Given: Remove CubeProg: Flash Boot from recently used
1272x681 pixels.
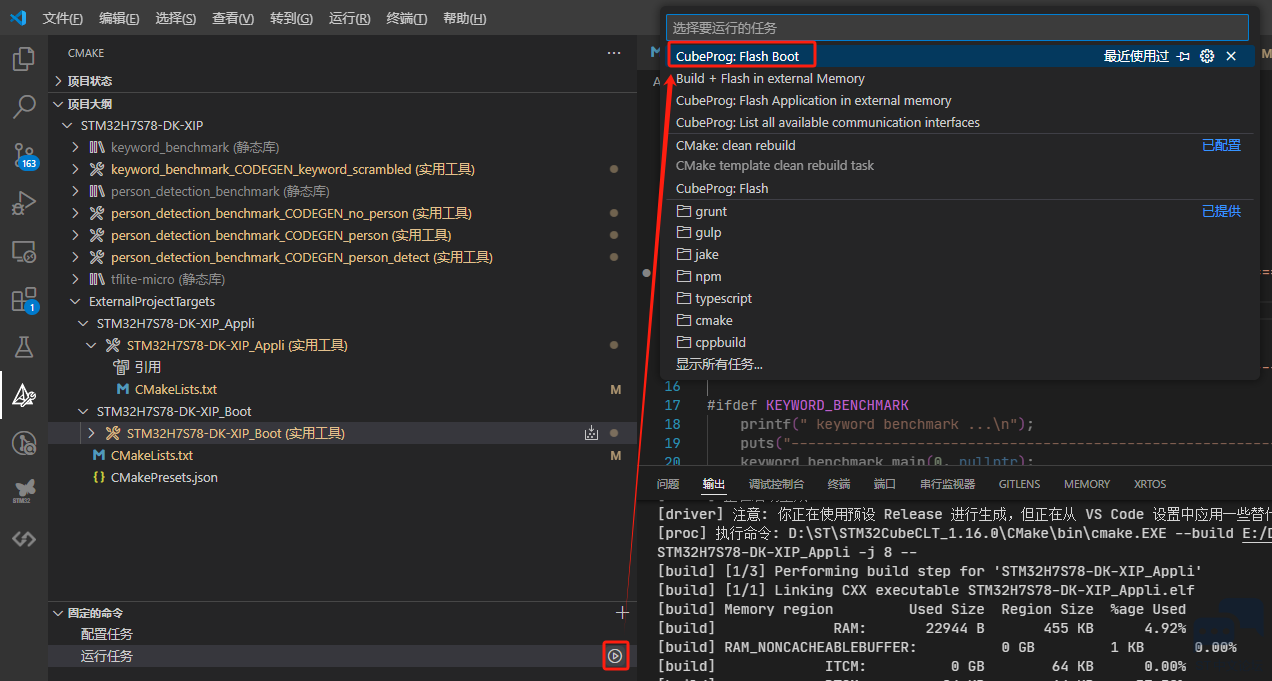Looking at the screenshot, I should 1231,56.
